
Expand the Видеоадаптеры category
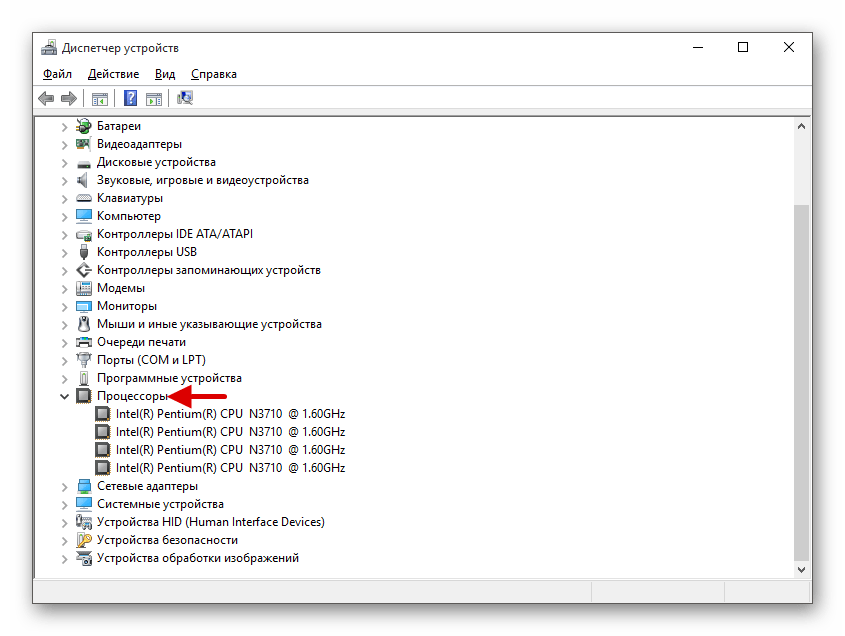[x=65, y=144]
